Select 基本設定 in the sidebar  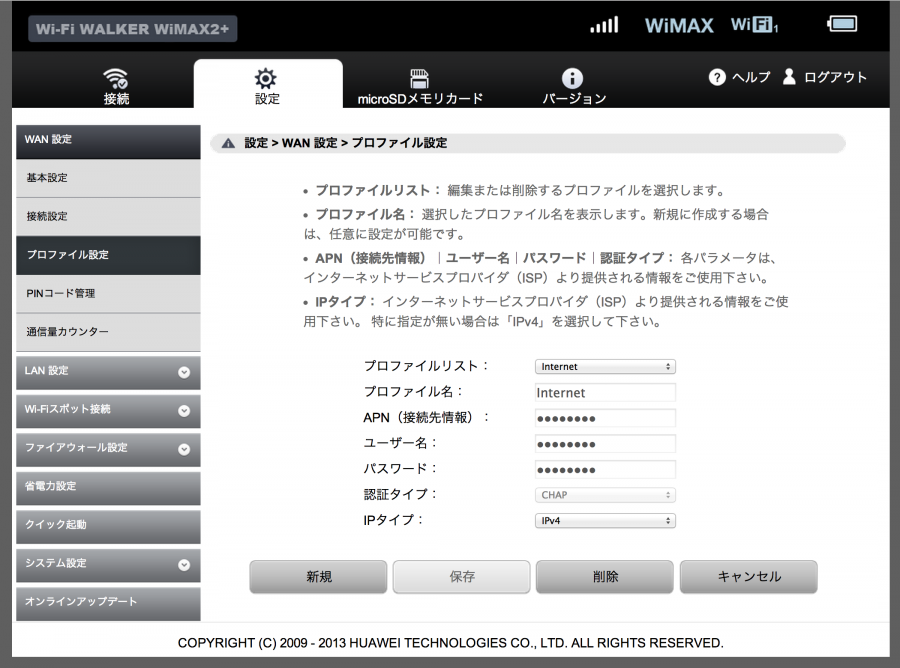pos(108,178)
